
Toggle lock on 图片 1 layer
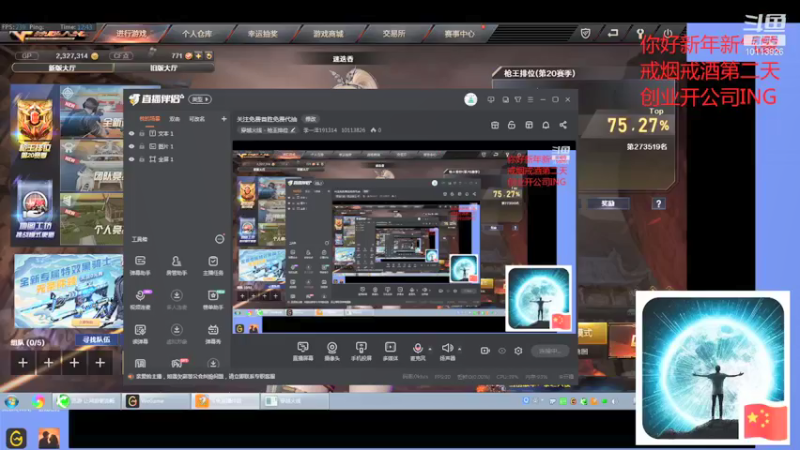(x=142, y=146)
